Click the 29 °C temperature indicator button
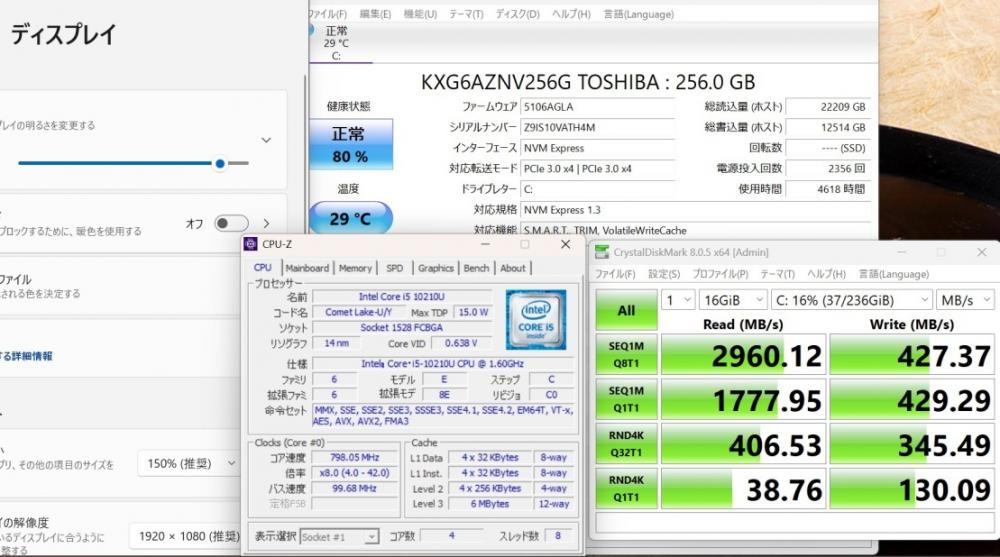1000x557 pixels. [350, 218]
